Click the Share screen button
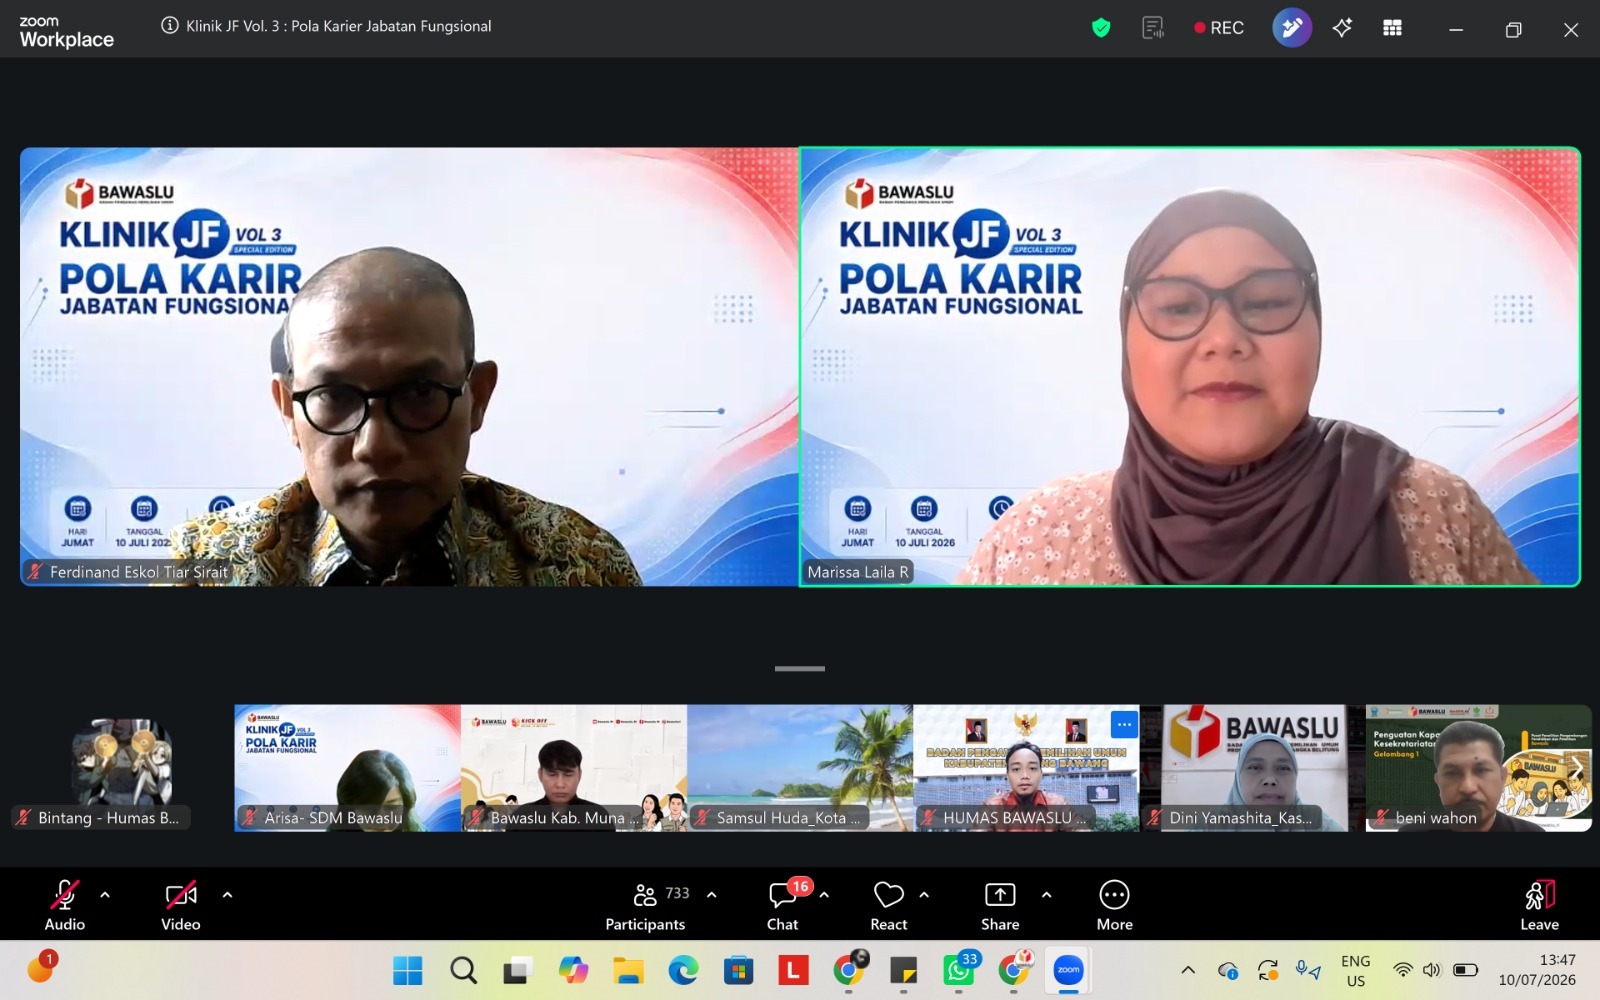The width and height of the screenshot is (1600, 1000). (1000, 905)
